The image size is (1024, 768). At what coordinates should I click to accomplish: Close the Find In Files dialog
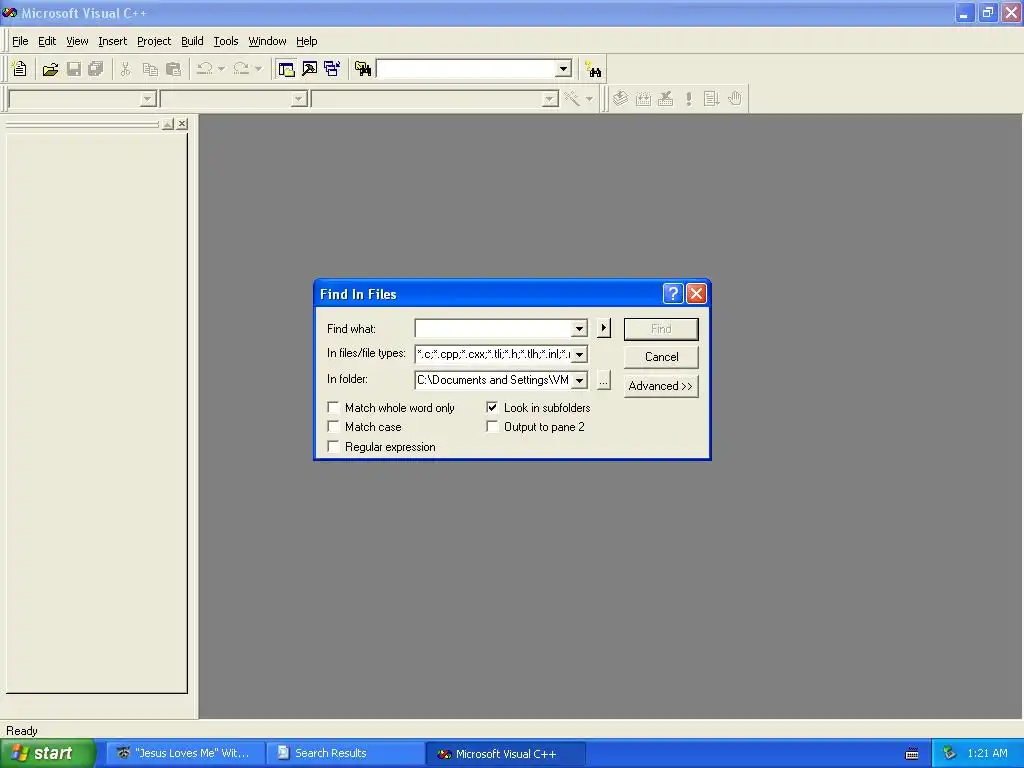[x=696, y=294]
